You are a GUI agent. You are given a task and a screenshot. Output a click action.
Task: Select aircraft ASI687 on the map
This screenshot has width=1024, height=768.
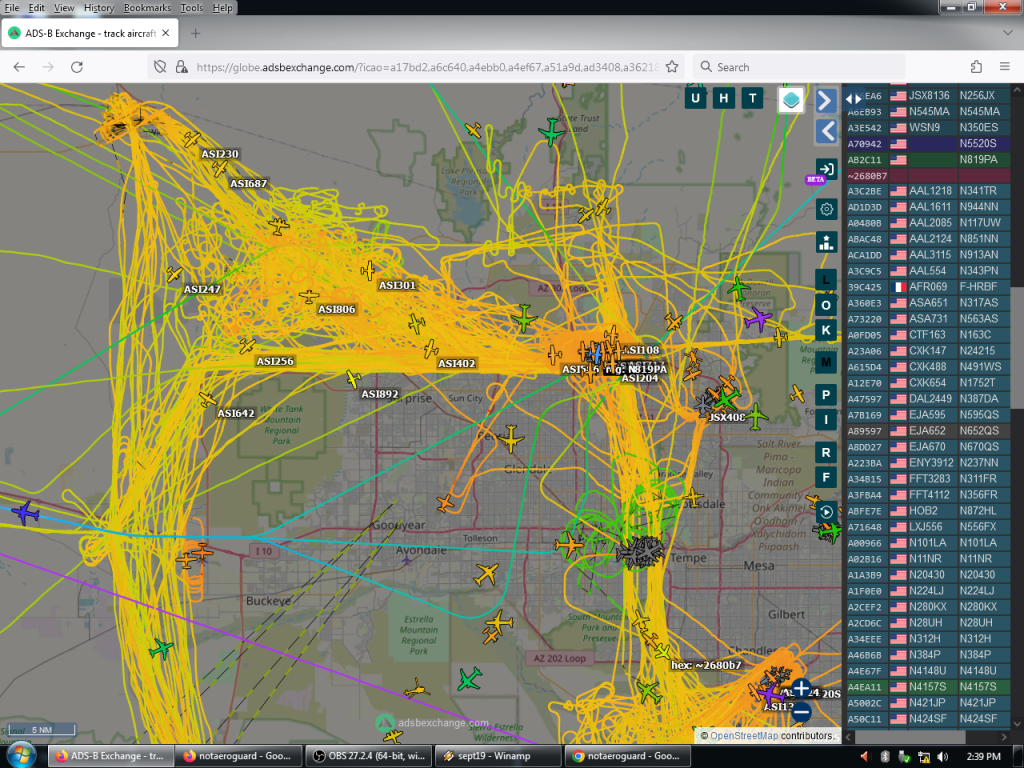[219, 169]
